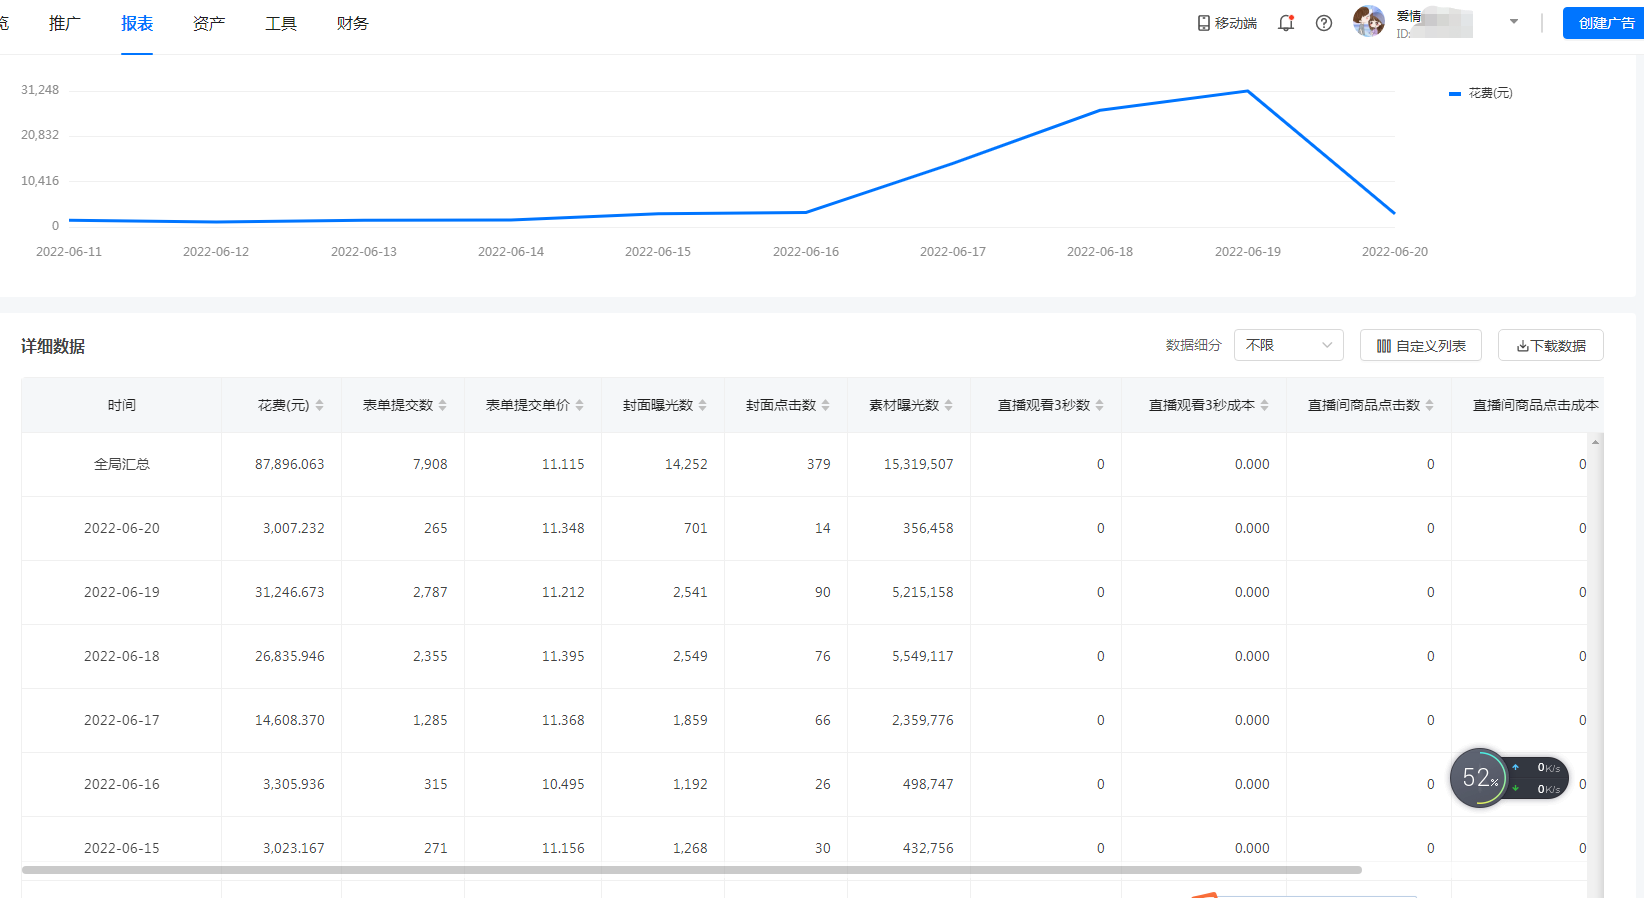This screenshot has width=1644, height=898.
Task: Sort by 花费(元) column sort icon
Action: 320,405
